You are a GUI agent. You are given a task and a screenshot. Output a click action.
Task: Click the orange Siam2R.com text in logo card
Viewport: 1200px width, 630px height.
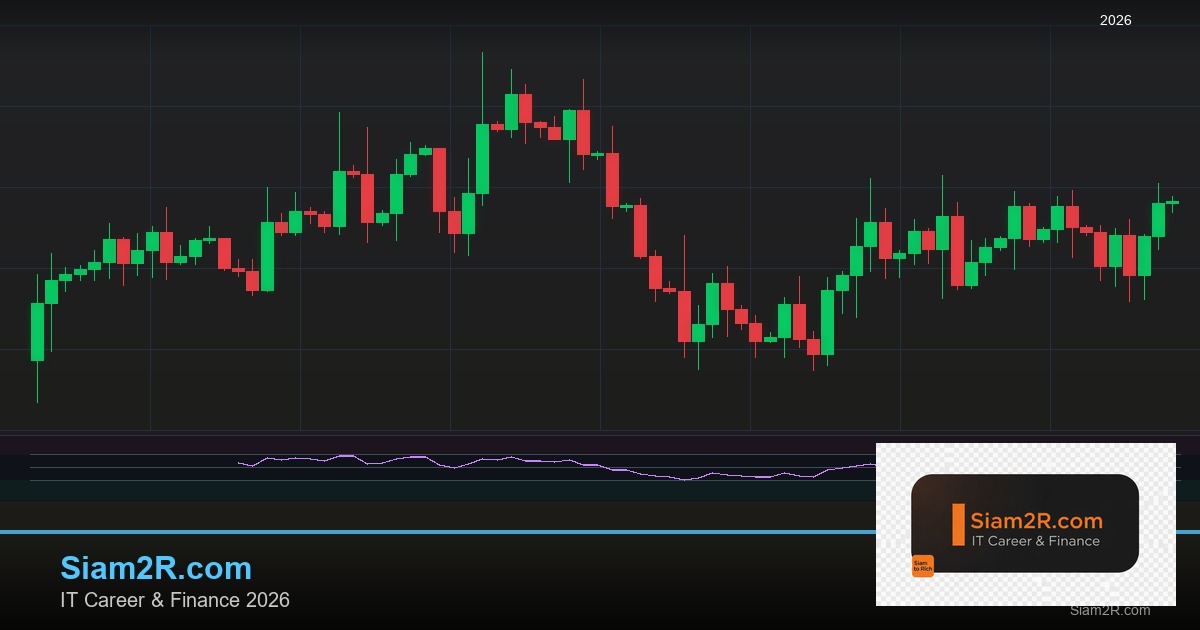pyautogui.click(x=1036, y=521)
